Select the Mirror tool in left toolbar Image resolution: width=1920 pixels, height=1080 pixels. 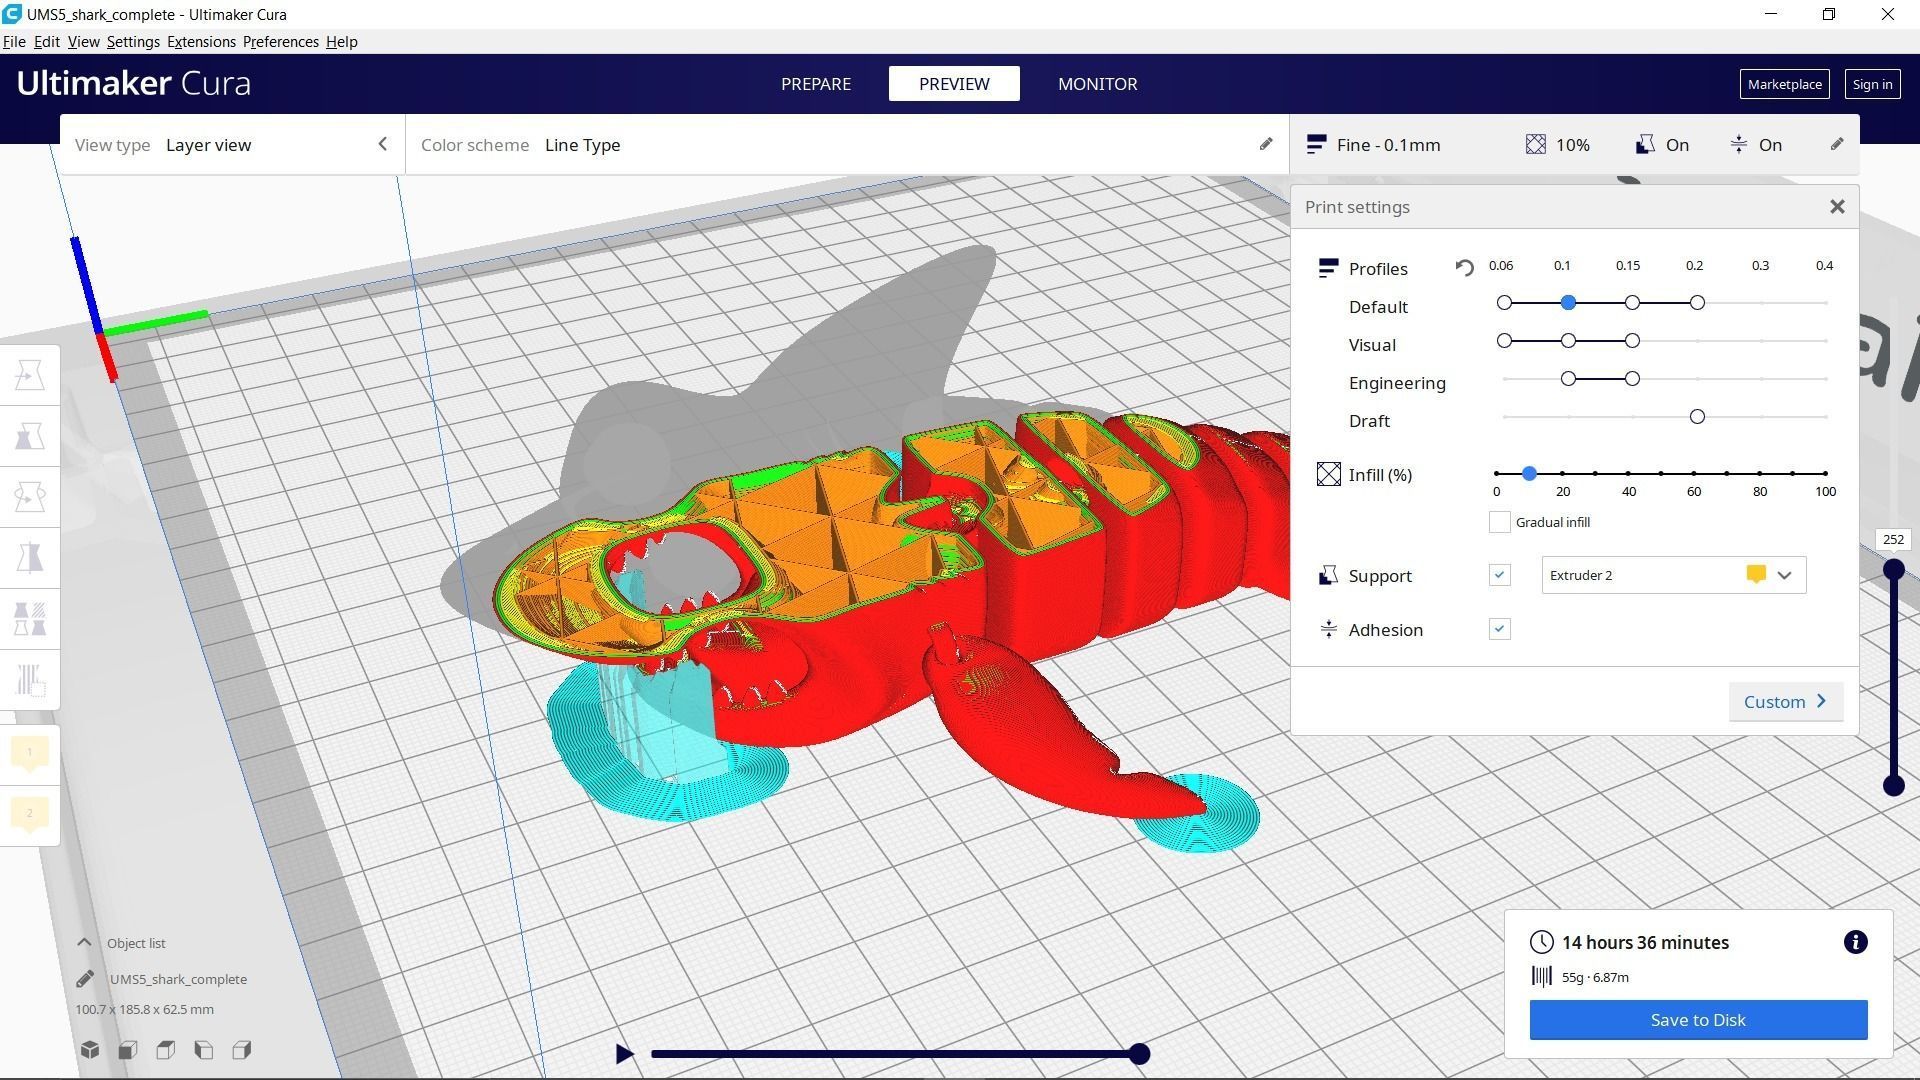[30, 557]
